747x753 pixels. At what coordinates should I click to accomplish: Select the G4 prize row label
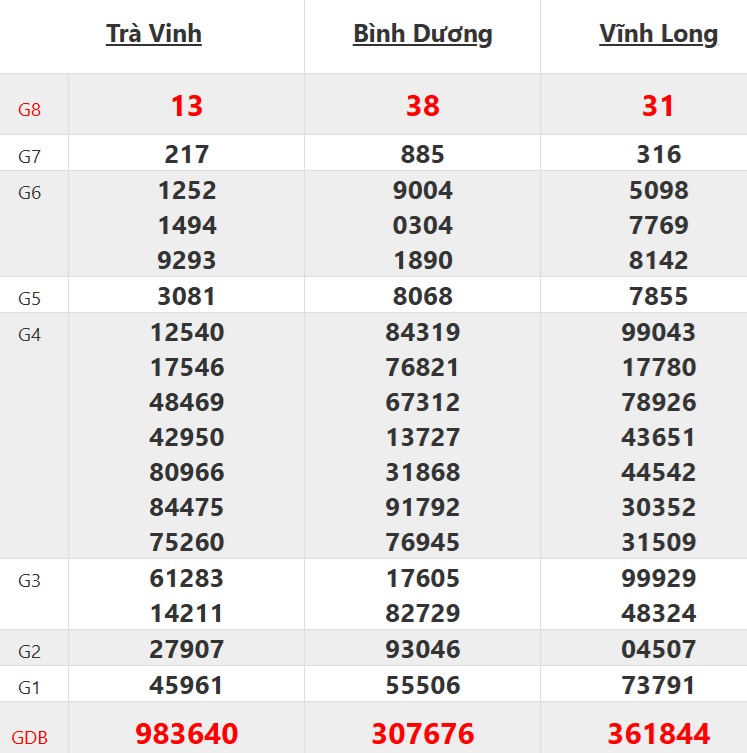pos(30,334)
